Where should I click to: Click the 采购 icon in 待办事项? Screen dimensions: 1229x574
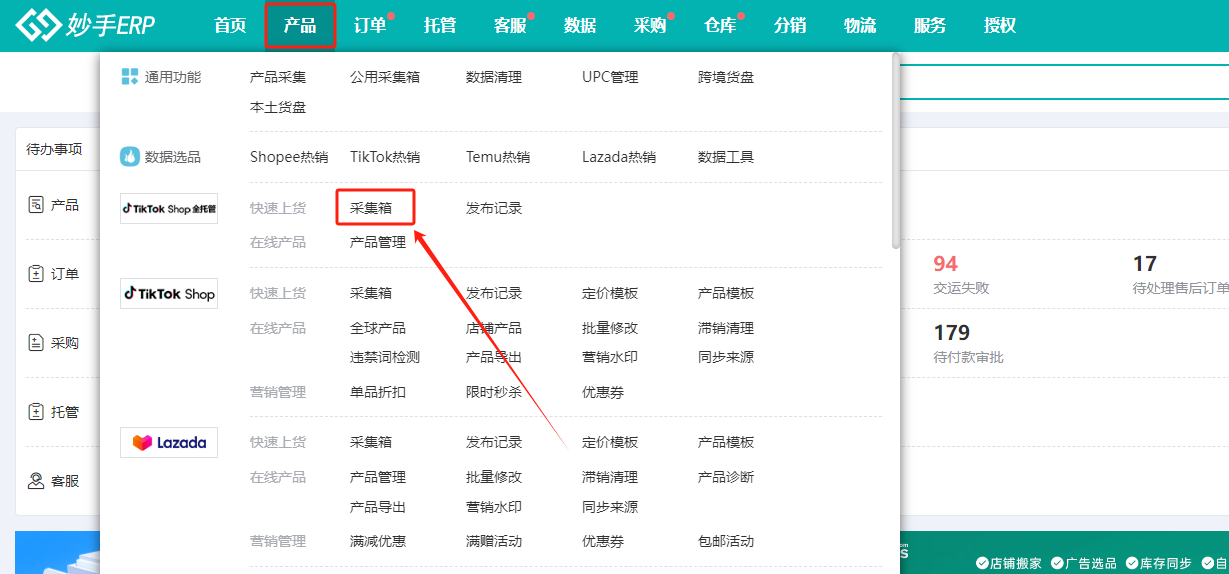coord(35,342)
